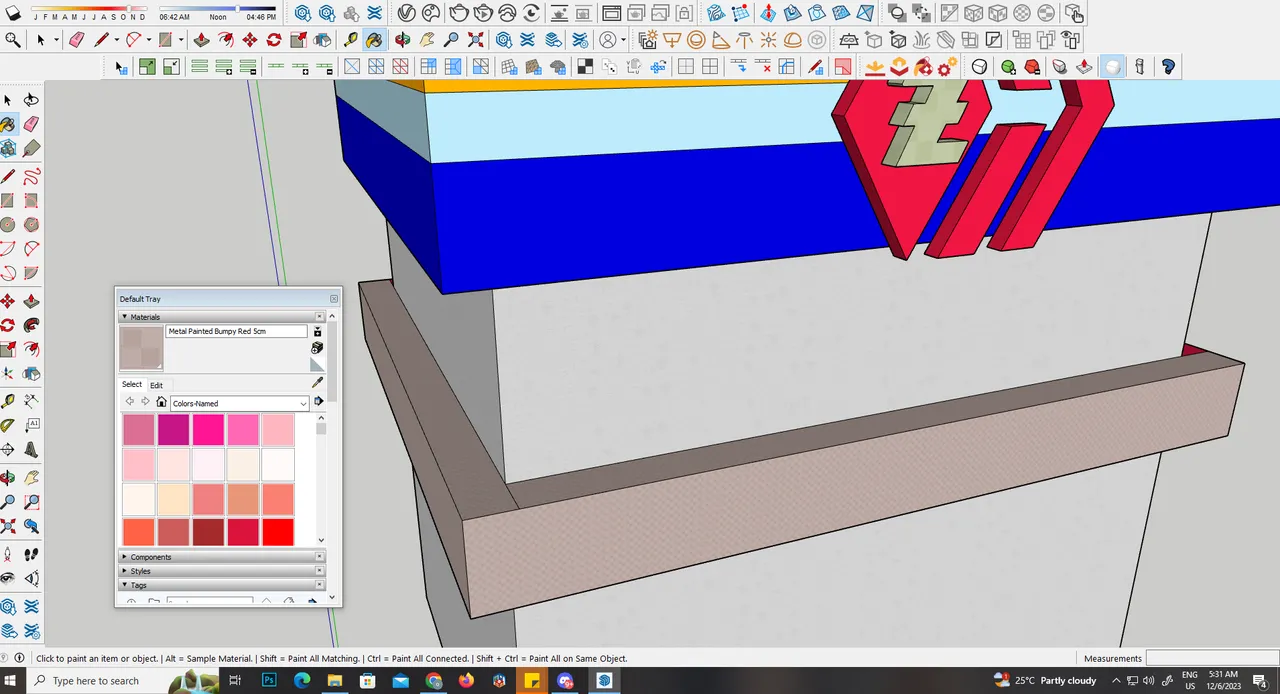Toggle the checkered-sphere face style icon
1280x694 pixels.
tap(1022, 13)
